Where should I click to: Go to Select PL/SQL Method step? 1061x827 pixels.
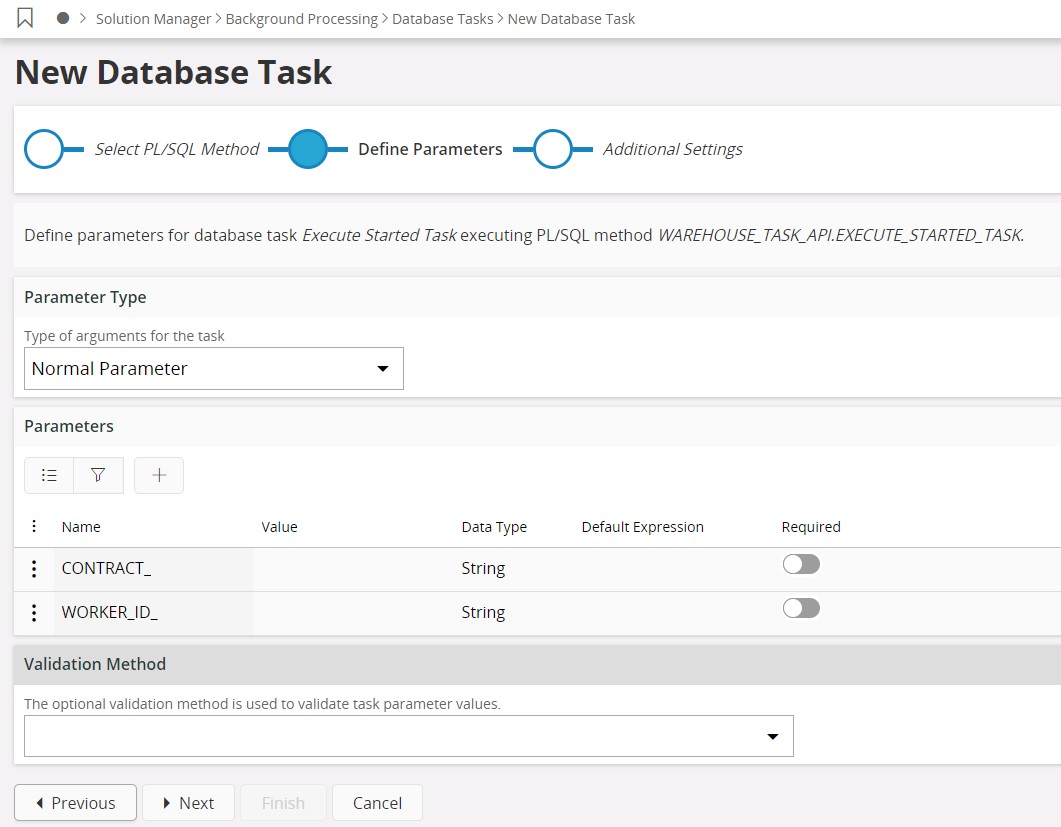point(44,150)
